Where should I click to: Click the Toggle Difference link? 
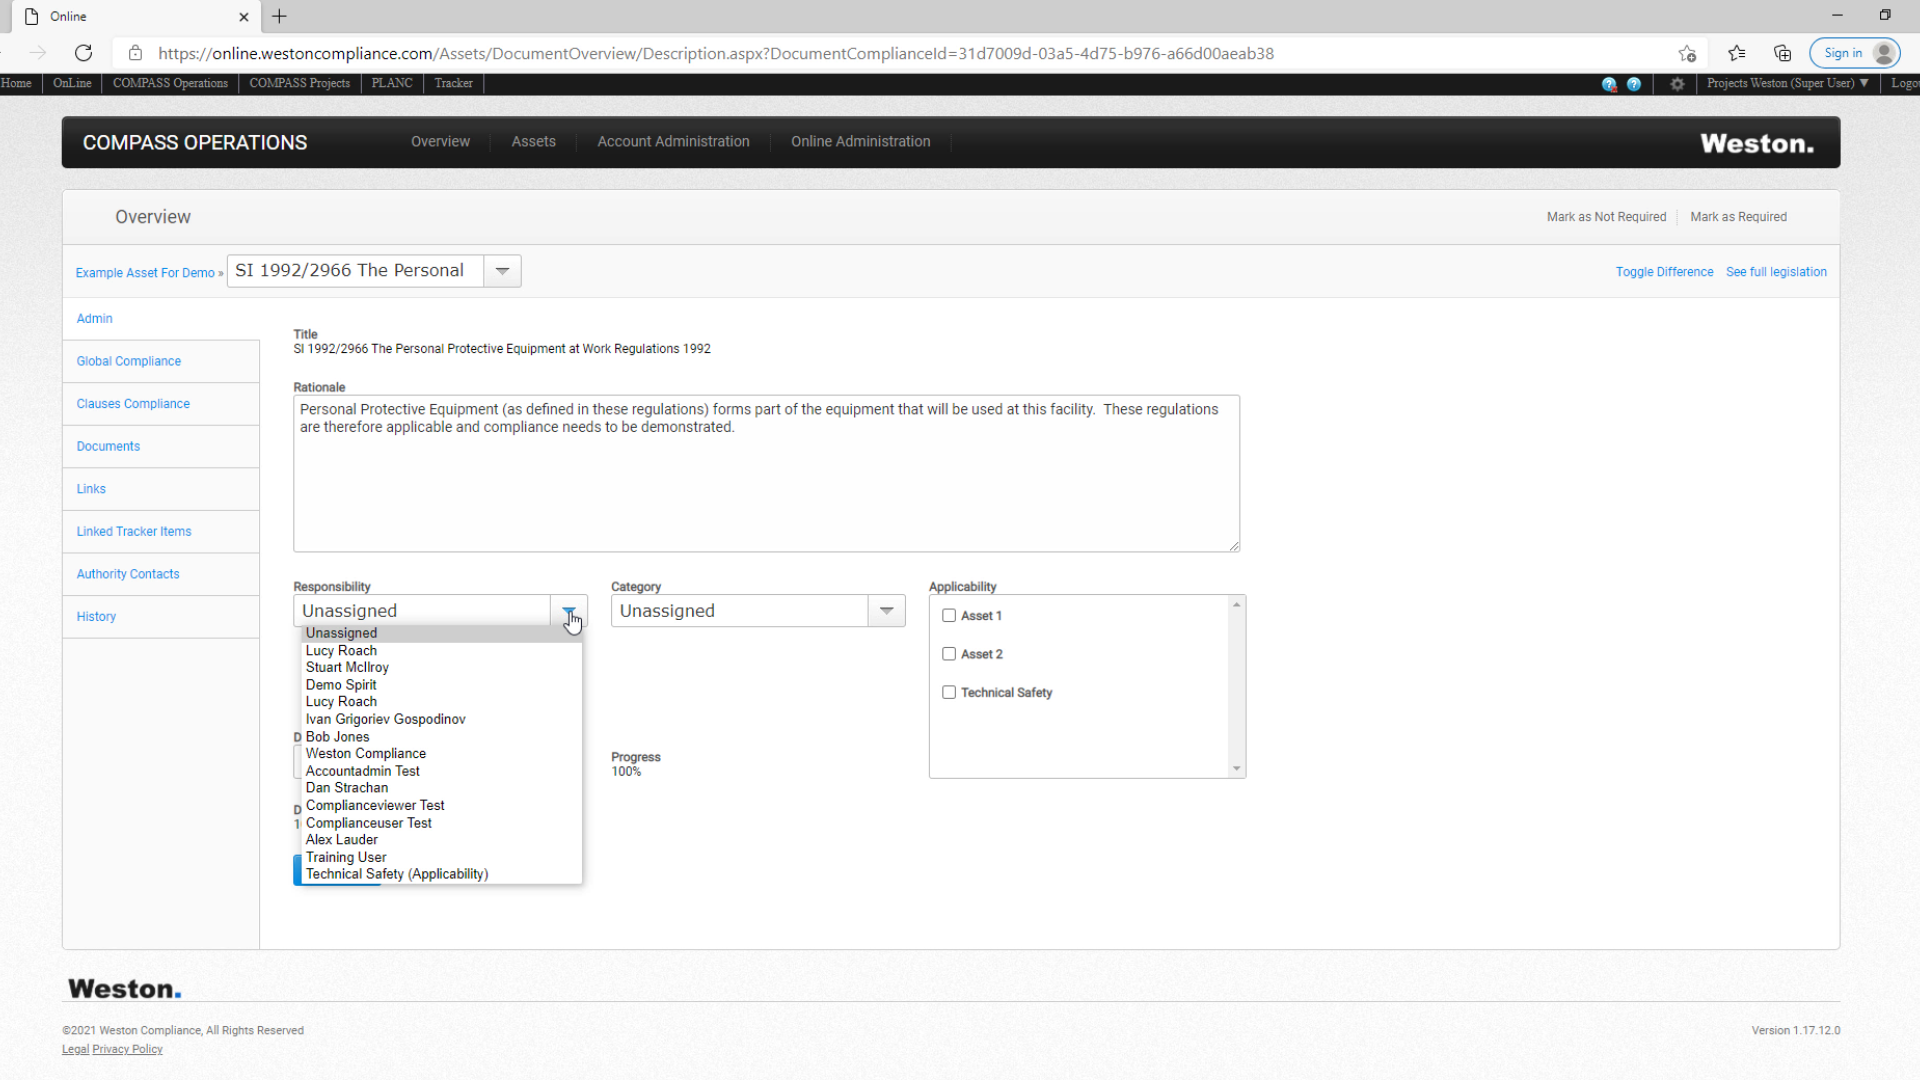(x=1664, y=272)
